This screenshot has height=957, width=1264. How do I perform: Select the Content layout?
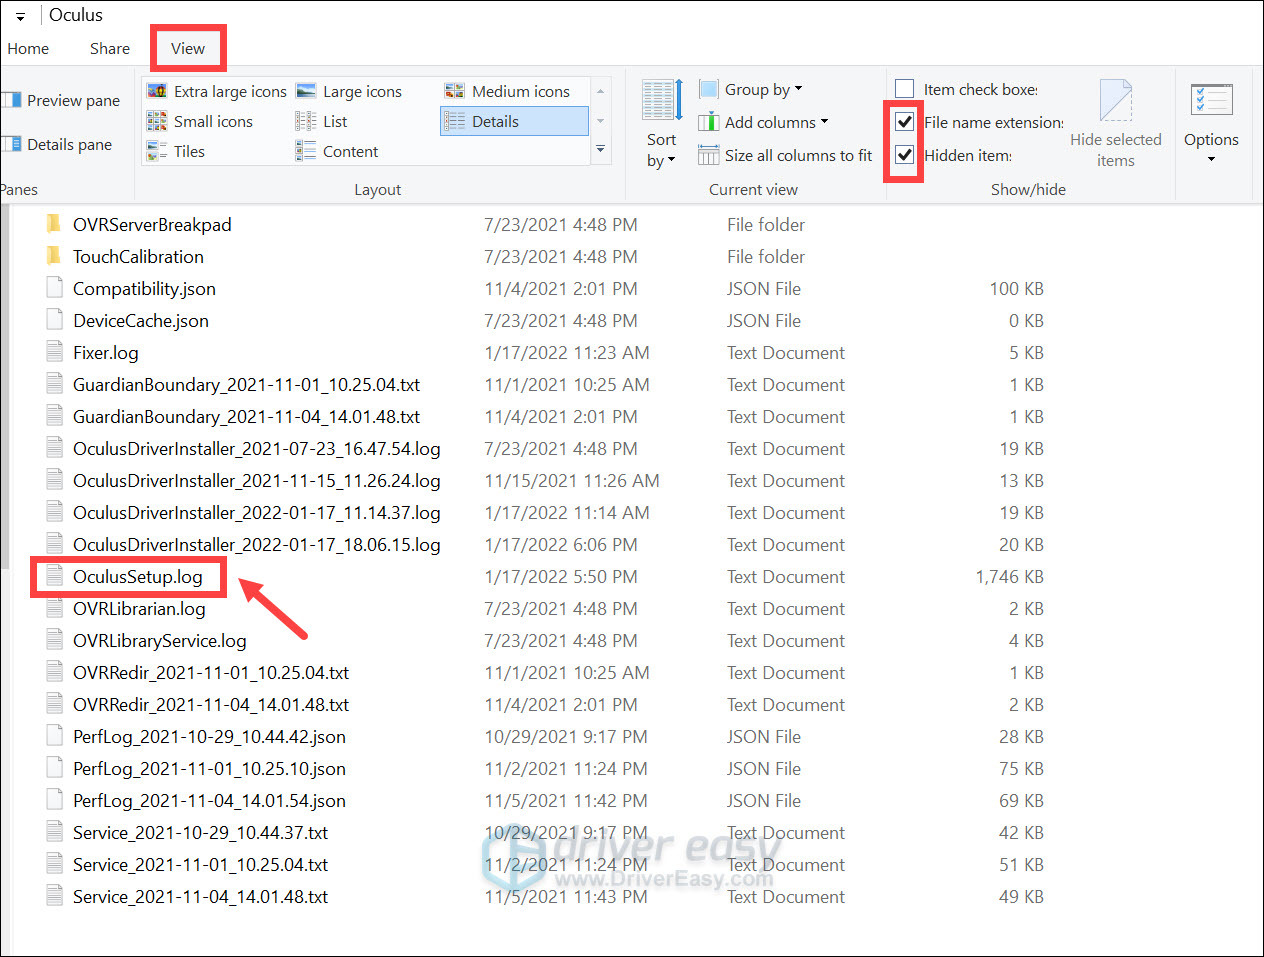click(x=337, y=151)
